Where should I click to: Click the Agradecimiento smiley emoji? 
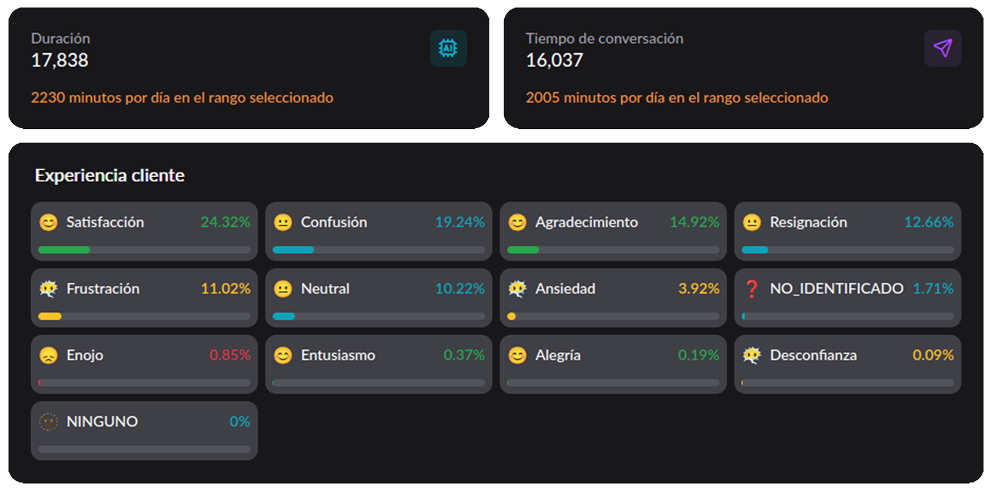[517, 223]
